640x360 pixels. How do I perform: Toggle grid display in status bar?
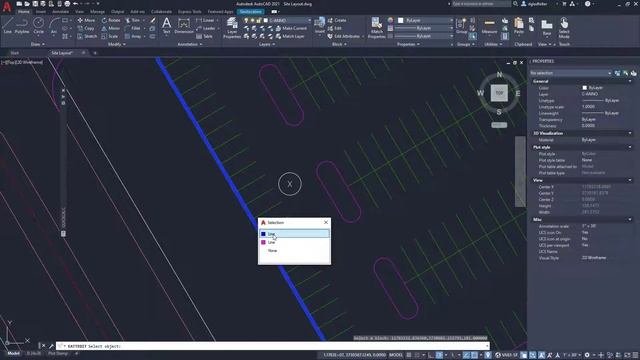click(409, 355)
